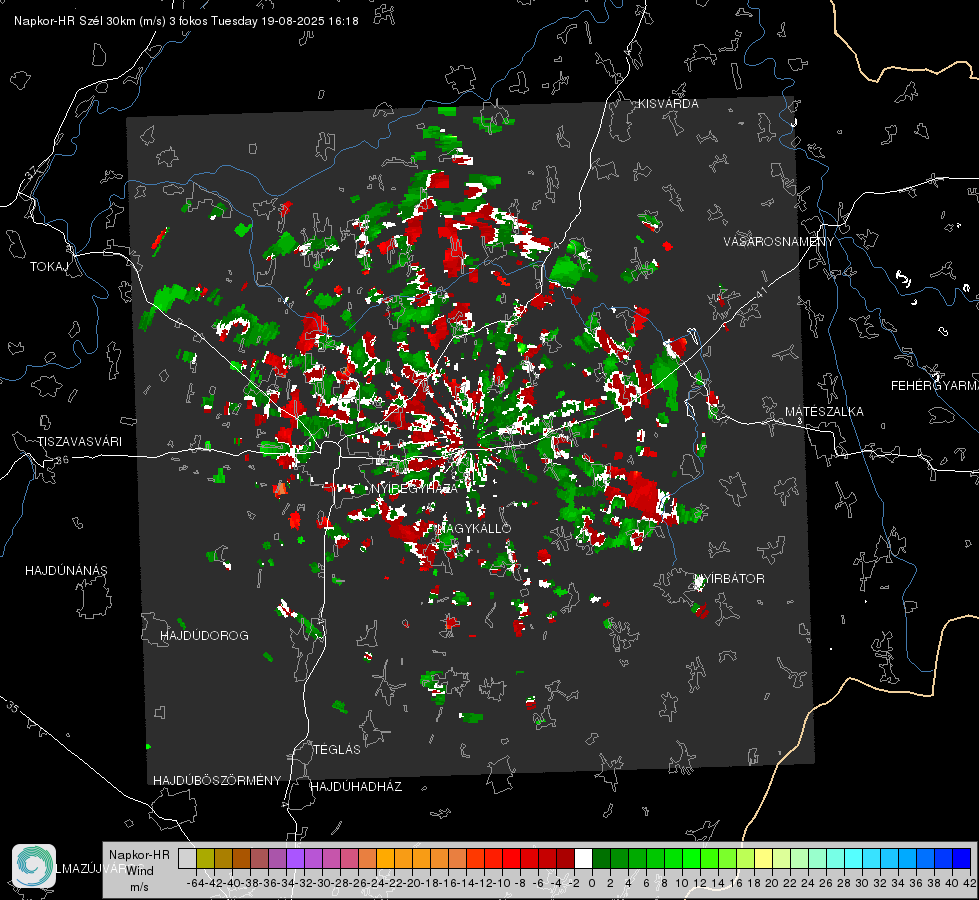The image size is (979, 900).
Task: Select the pale yellow legend swatch
Action: pyautogui.click(x=763, y=858)
